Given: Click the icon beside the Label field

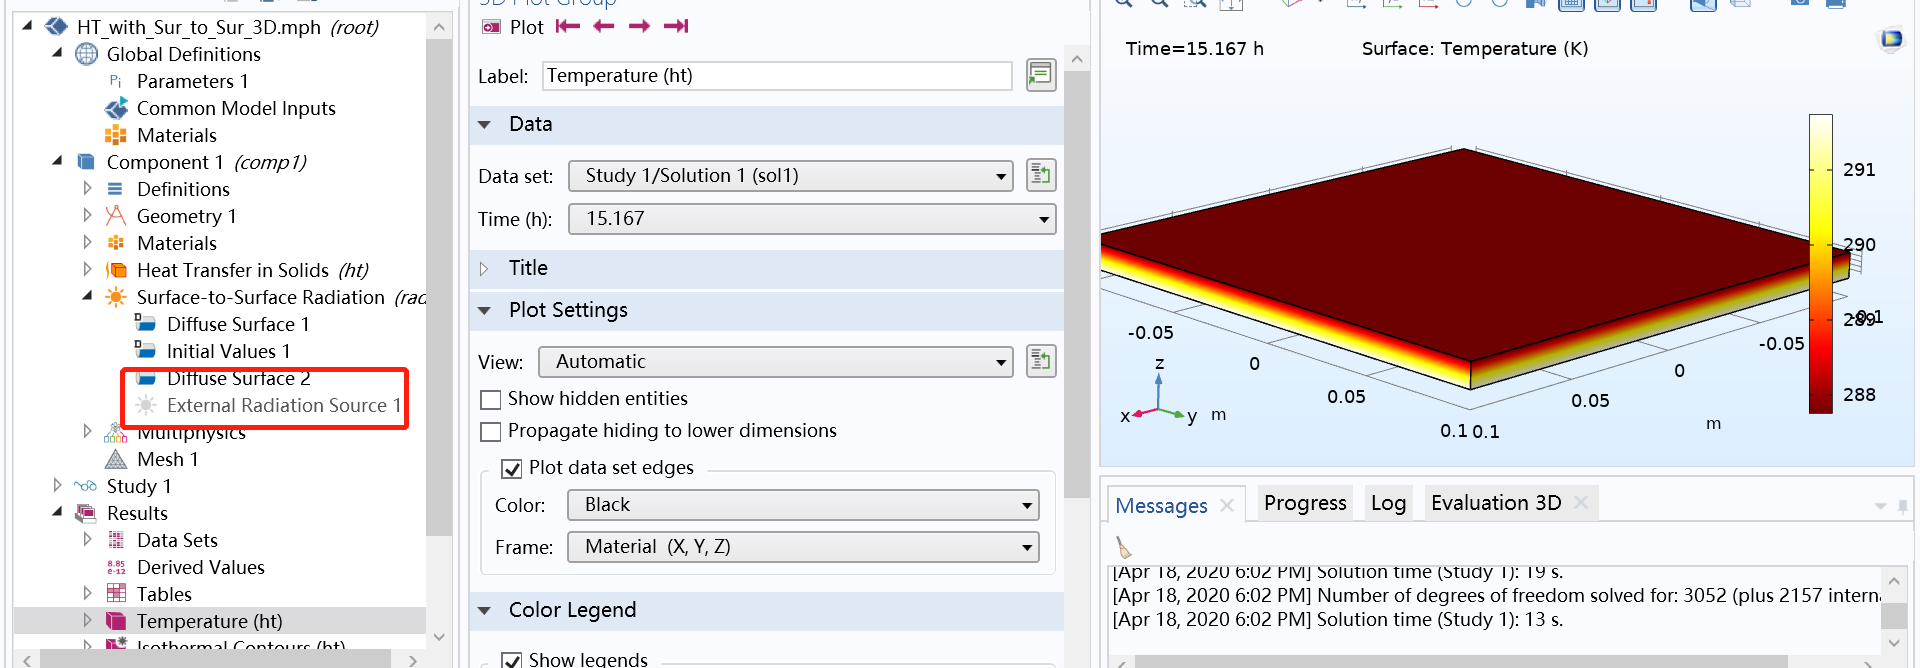Looking at the screenshot, I should pyautogui.click(x=1041, y=75).
